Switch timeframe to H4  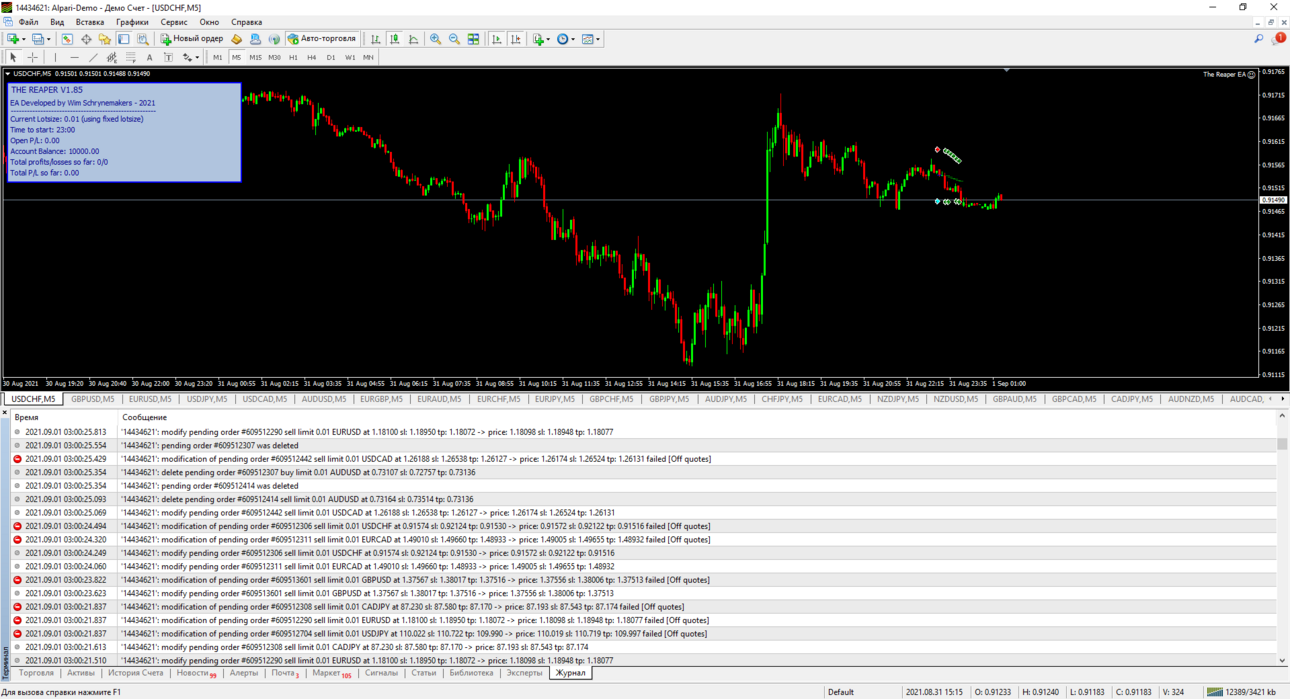(x=312, y=57)
